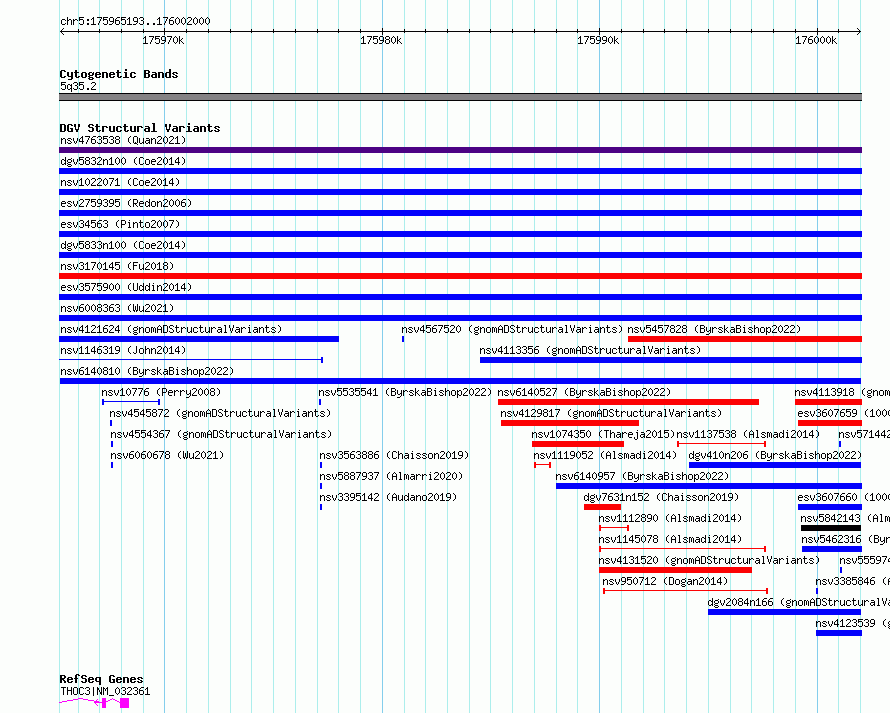This screenshot has width=890, height=713.
Task: Click the nsv5535541 (ByrskaBishop2022) label
Action: (x=405, y=392)
